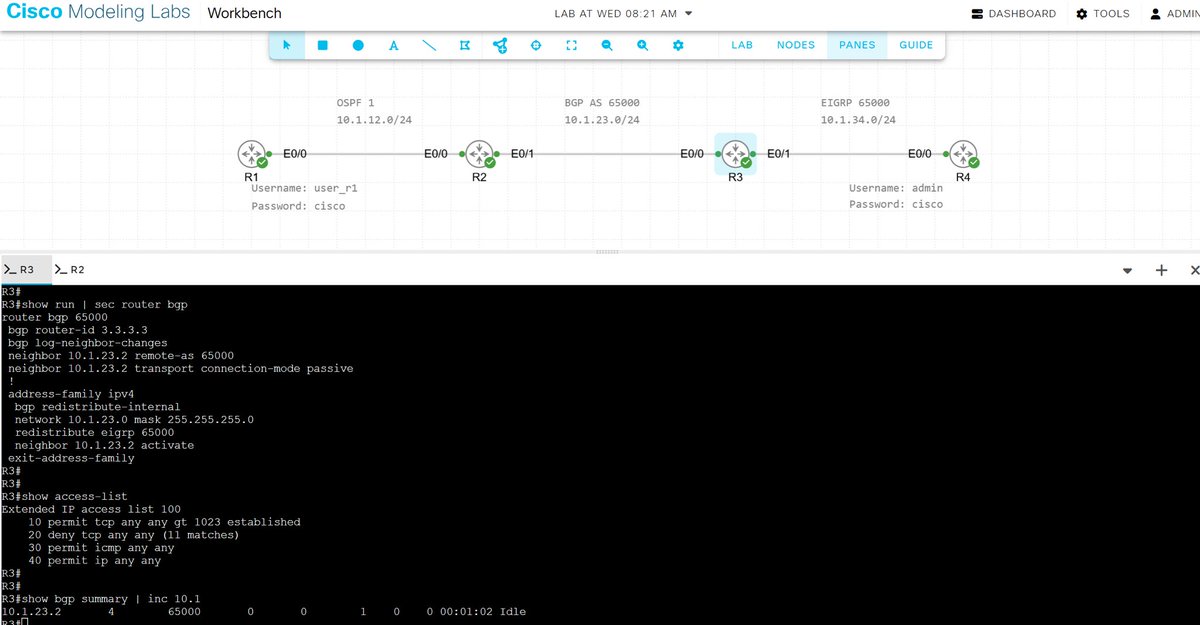Screen dimensions: 1200x625
Task: Select router node R4
Action: click(x=963, y=154)
